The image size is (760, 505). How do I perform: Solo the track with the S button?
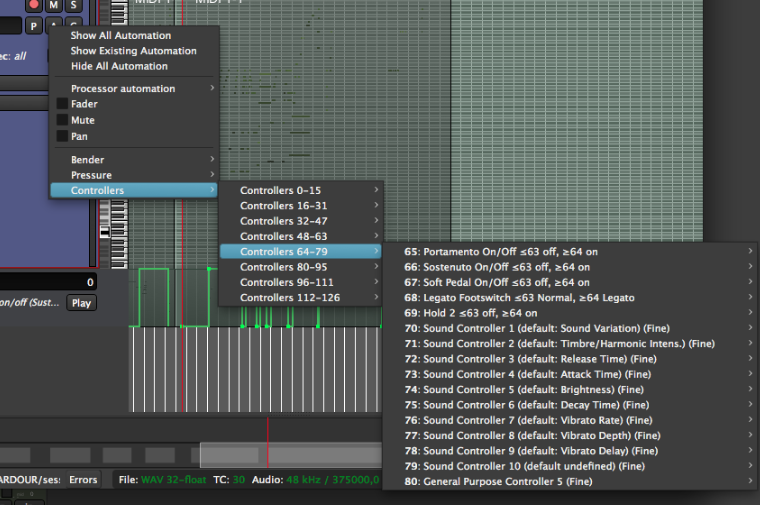coord(73,6)
